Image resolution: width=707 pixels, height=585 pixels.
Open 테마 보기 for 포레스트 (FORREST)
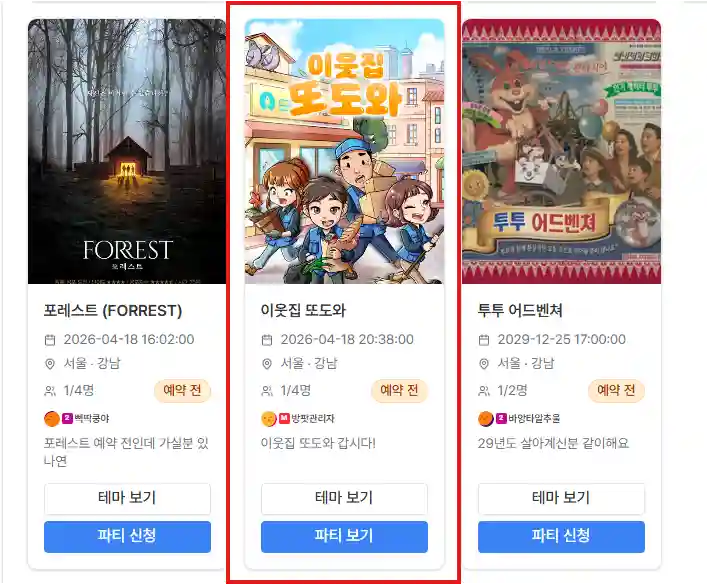tap(127, 498)
